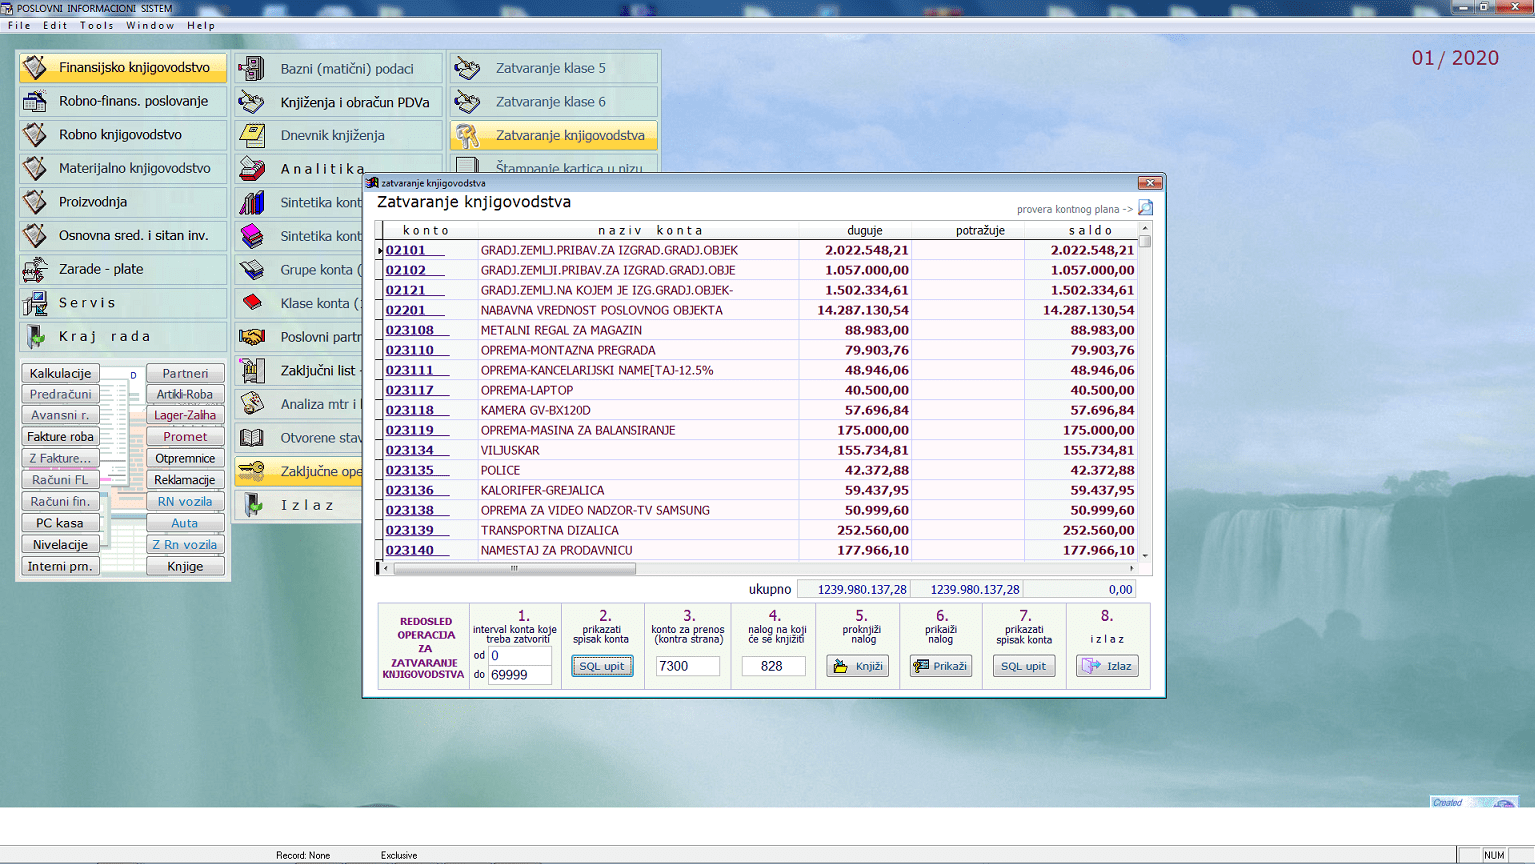The width and height of the screenshot is (1535, 864).
Task: Click the Analitika icon
Action: [252, 169]
